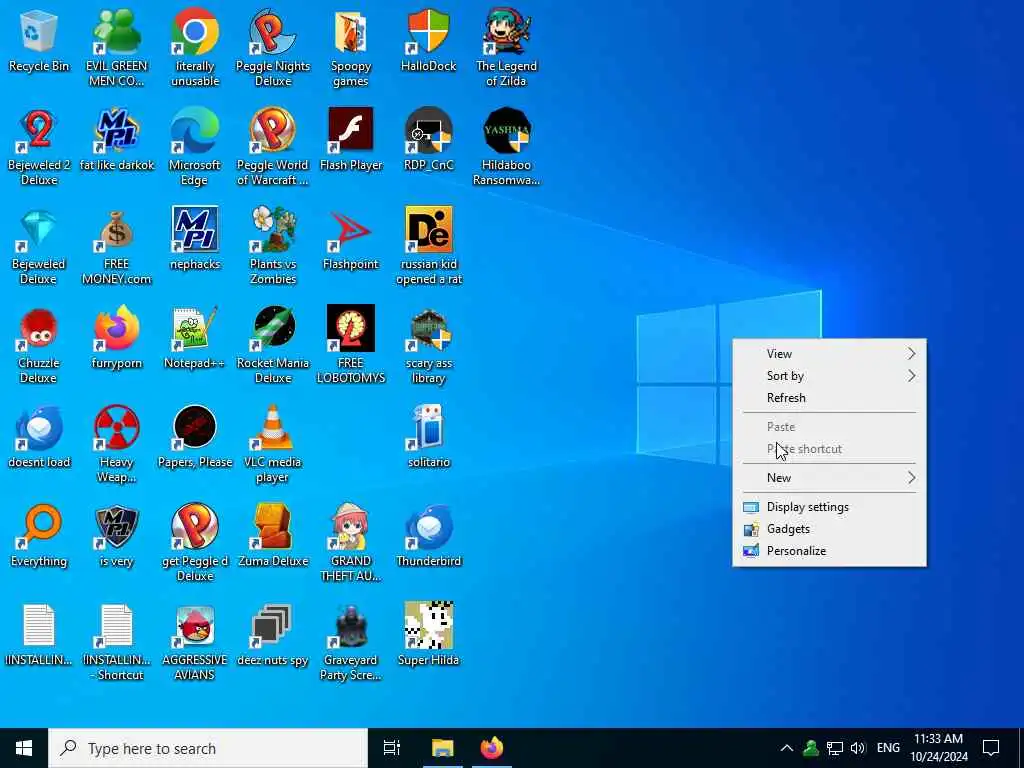Launch Peggle Nights Deluxe shortcut
The height and width of the screenshot is (768, 1024).
point(273,47)
